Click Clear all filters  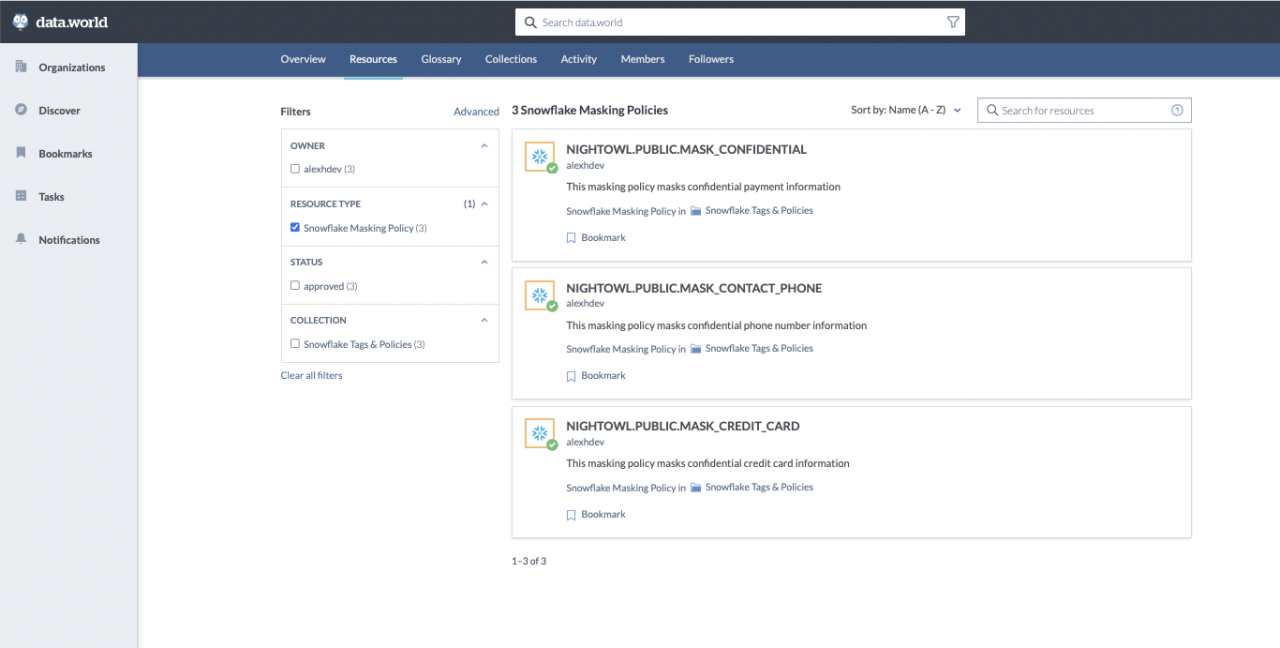(312, 376)
